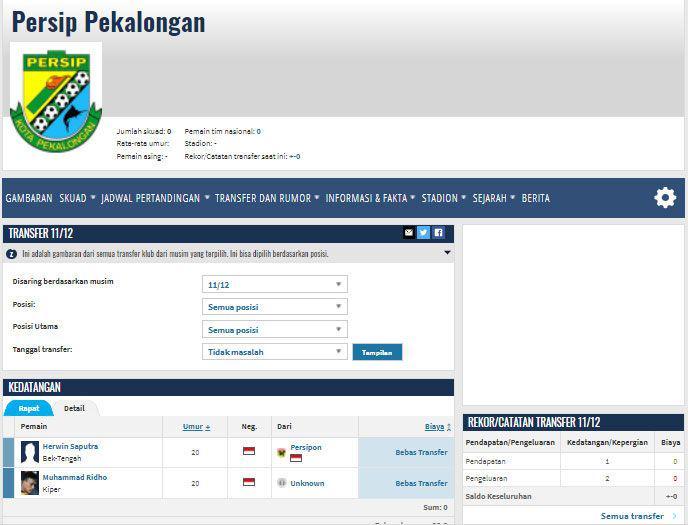Click the Jumlah skuad stat text
This screenshot has width=688, height=525.
(144, 131)
